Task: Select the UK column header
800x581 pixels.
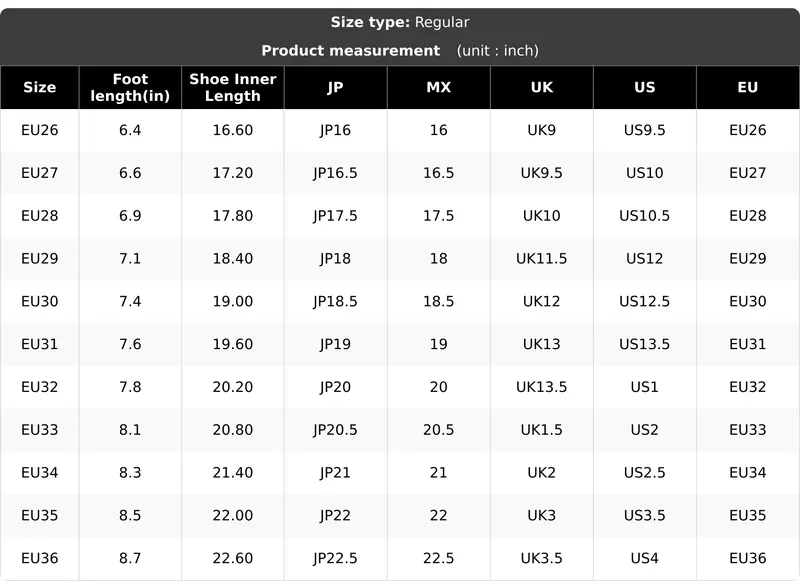Action: (541, 87)
